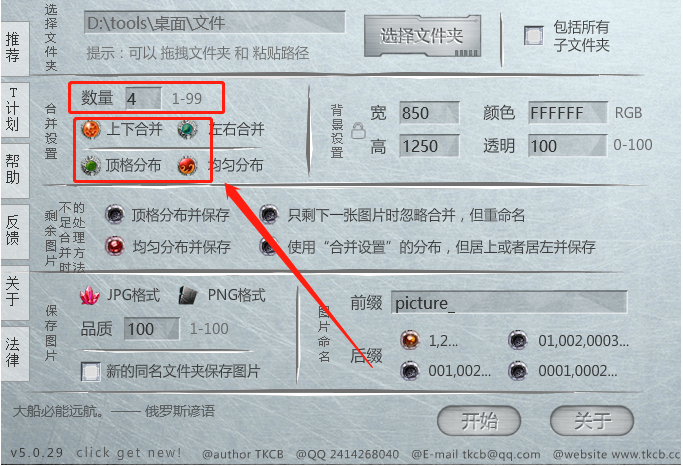Pick the PNG格式 dark gem icon
The width and height of the screenshot is (683, 466).
189,296
